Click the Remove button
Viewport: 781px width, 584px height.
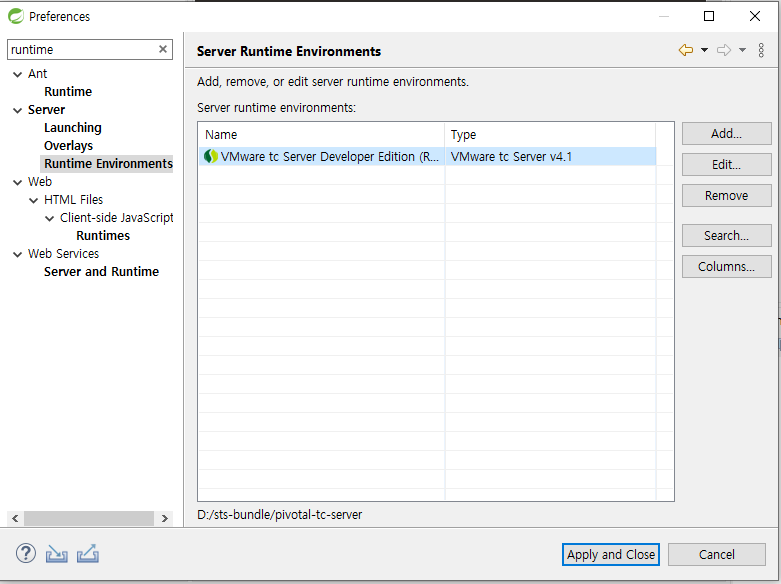coord(726,195)
